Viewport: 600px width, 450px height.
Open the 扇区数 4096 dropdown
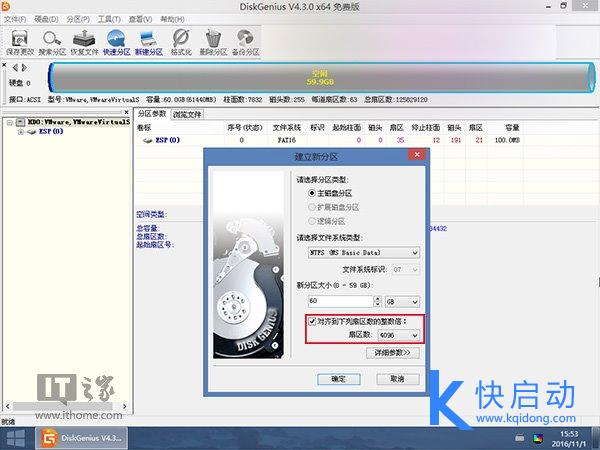pos(398,335)
